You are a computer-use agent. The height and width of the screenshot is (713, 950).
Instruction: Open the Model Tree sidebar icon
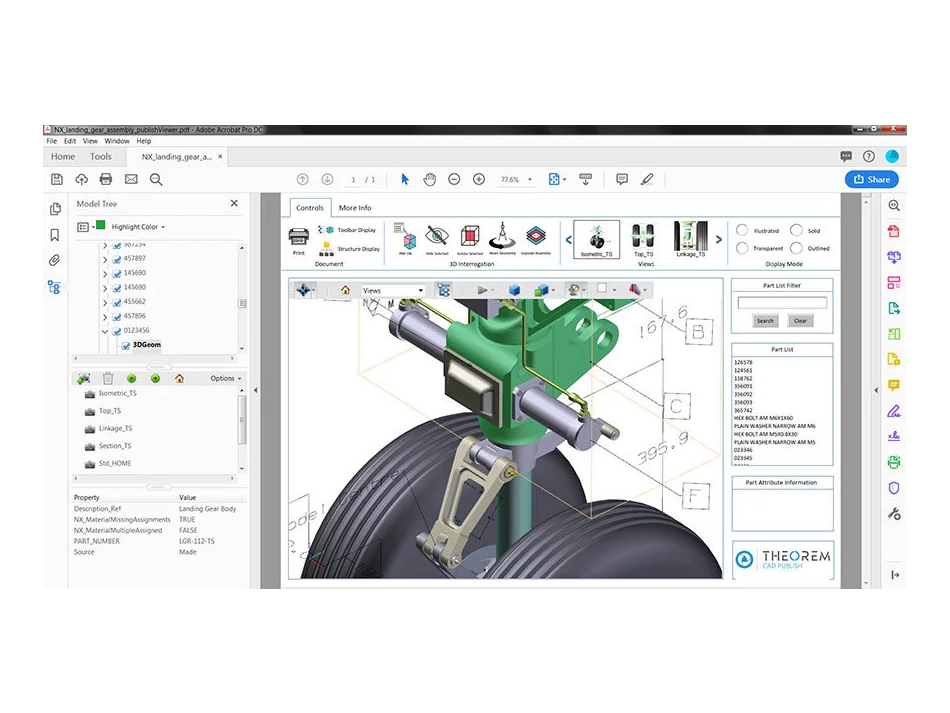tap(55, 287)
